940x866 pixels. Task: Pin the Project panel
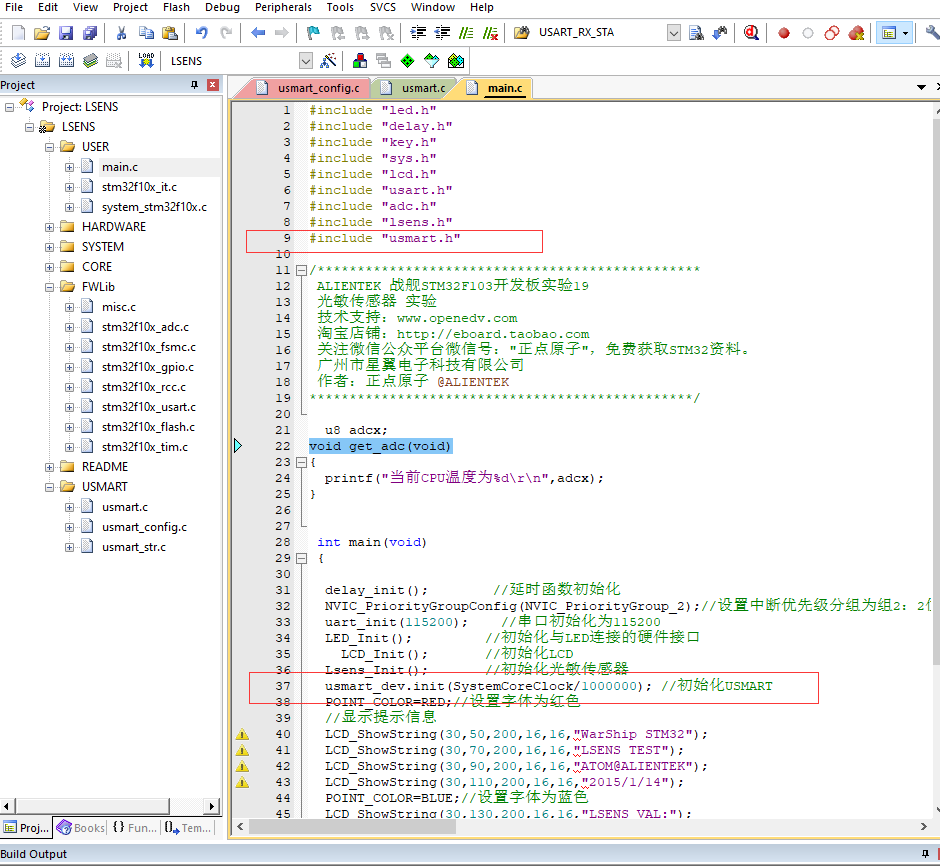pos(194,85)
